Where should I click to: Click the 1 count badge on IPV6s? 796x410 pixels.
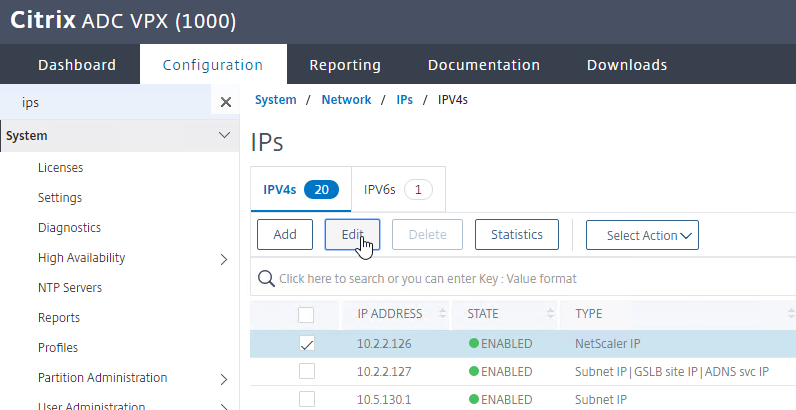tap(418, 190)
